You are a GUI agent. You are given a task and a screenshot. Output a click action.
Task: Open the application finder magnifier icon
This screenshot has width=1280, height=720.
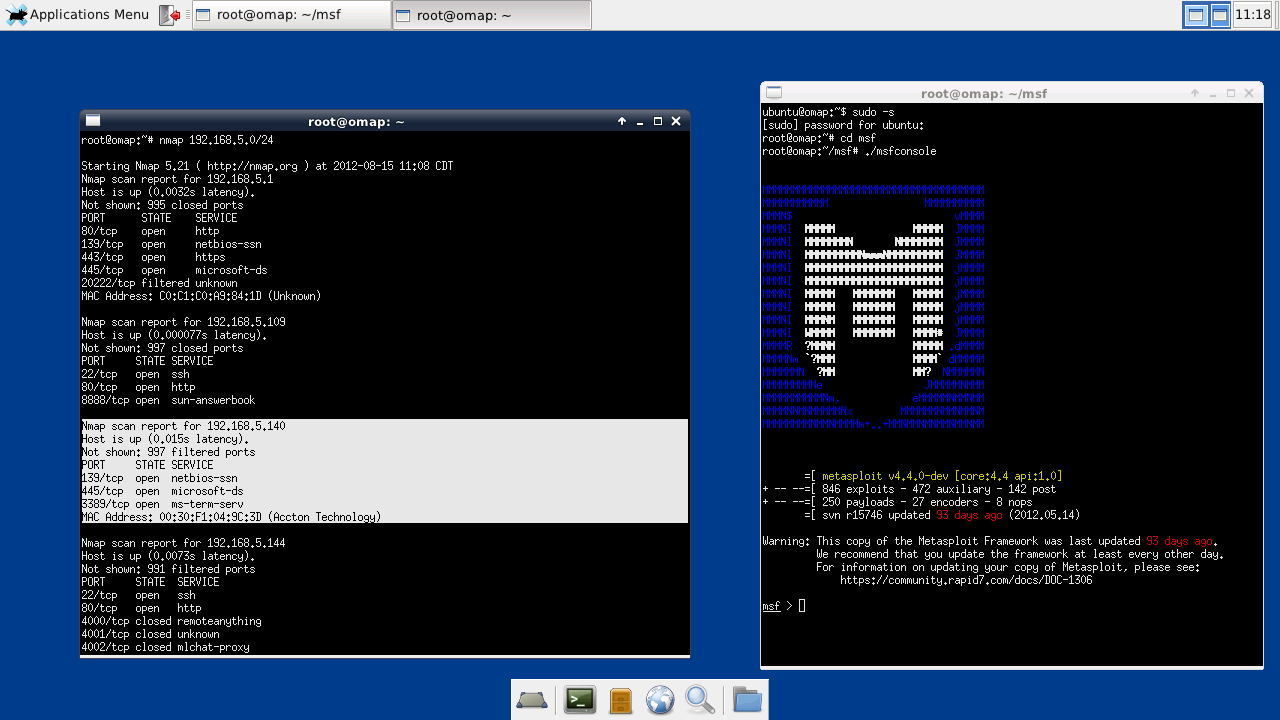(x=700, y=700)
